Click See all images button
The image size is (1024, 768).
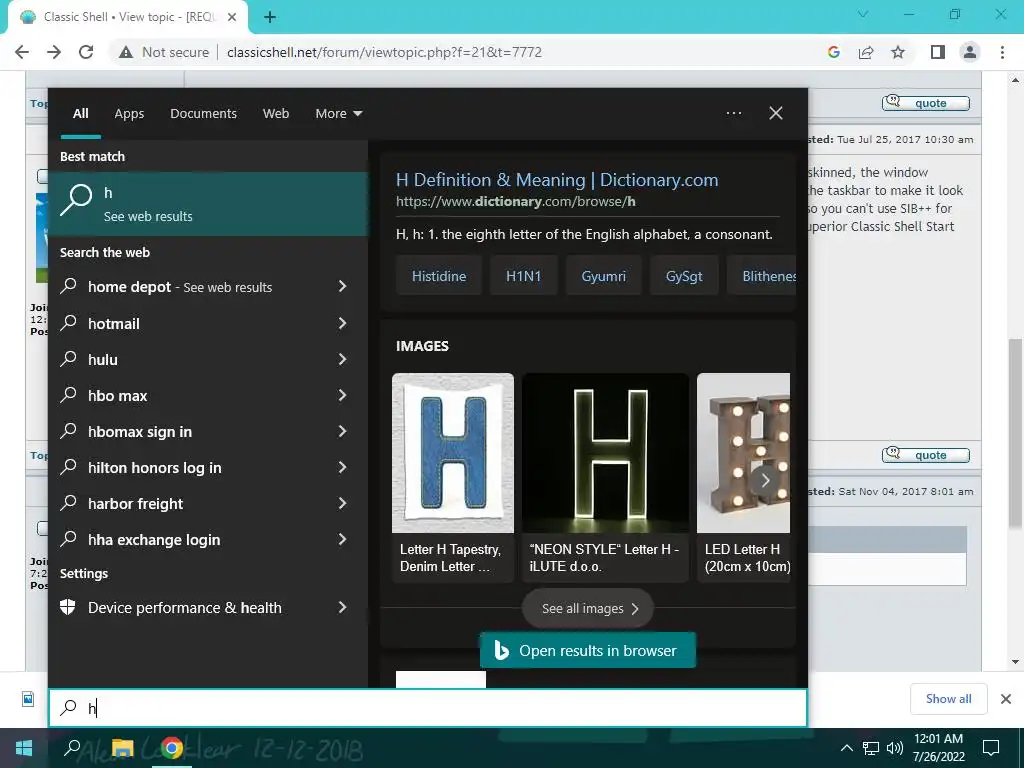point(588,609)
